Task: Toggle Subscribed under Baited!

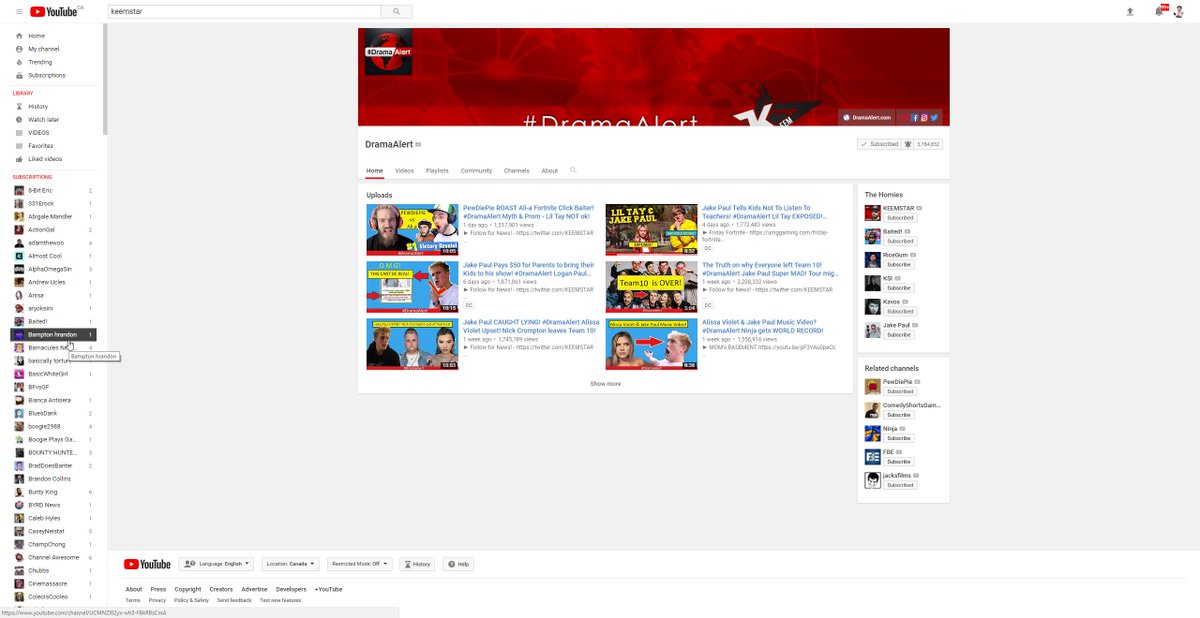Action: point(900,241)
